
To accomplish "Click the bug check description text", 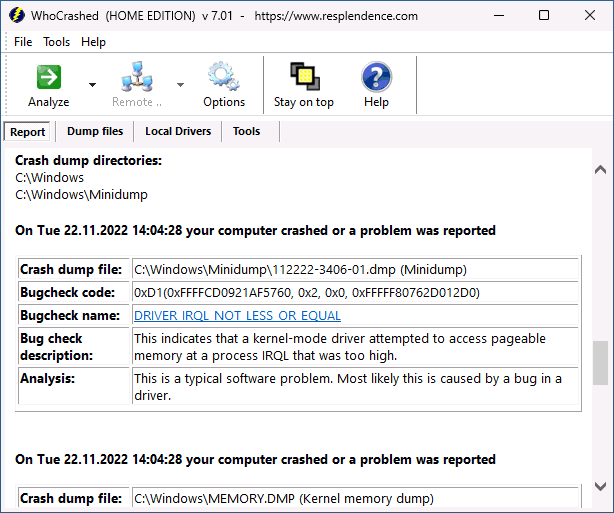I will (340, 347).
